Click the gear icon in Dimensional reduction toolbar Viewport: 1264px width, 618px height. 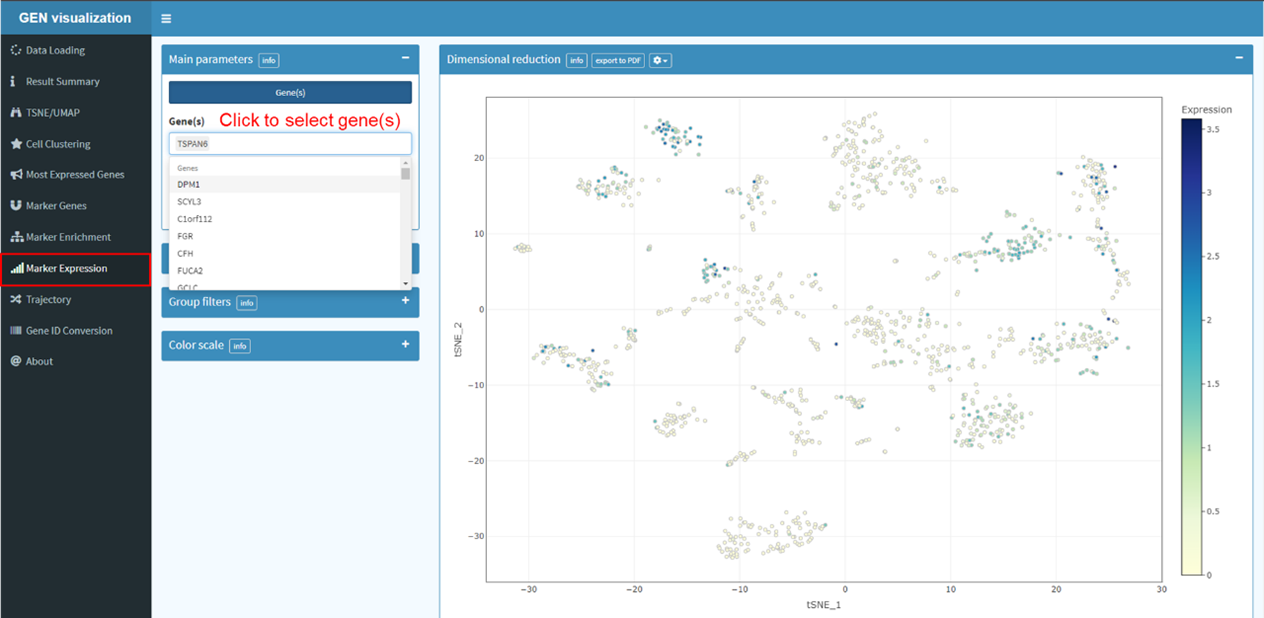click(x=659, y=60)
